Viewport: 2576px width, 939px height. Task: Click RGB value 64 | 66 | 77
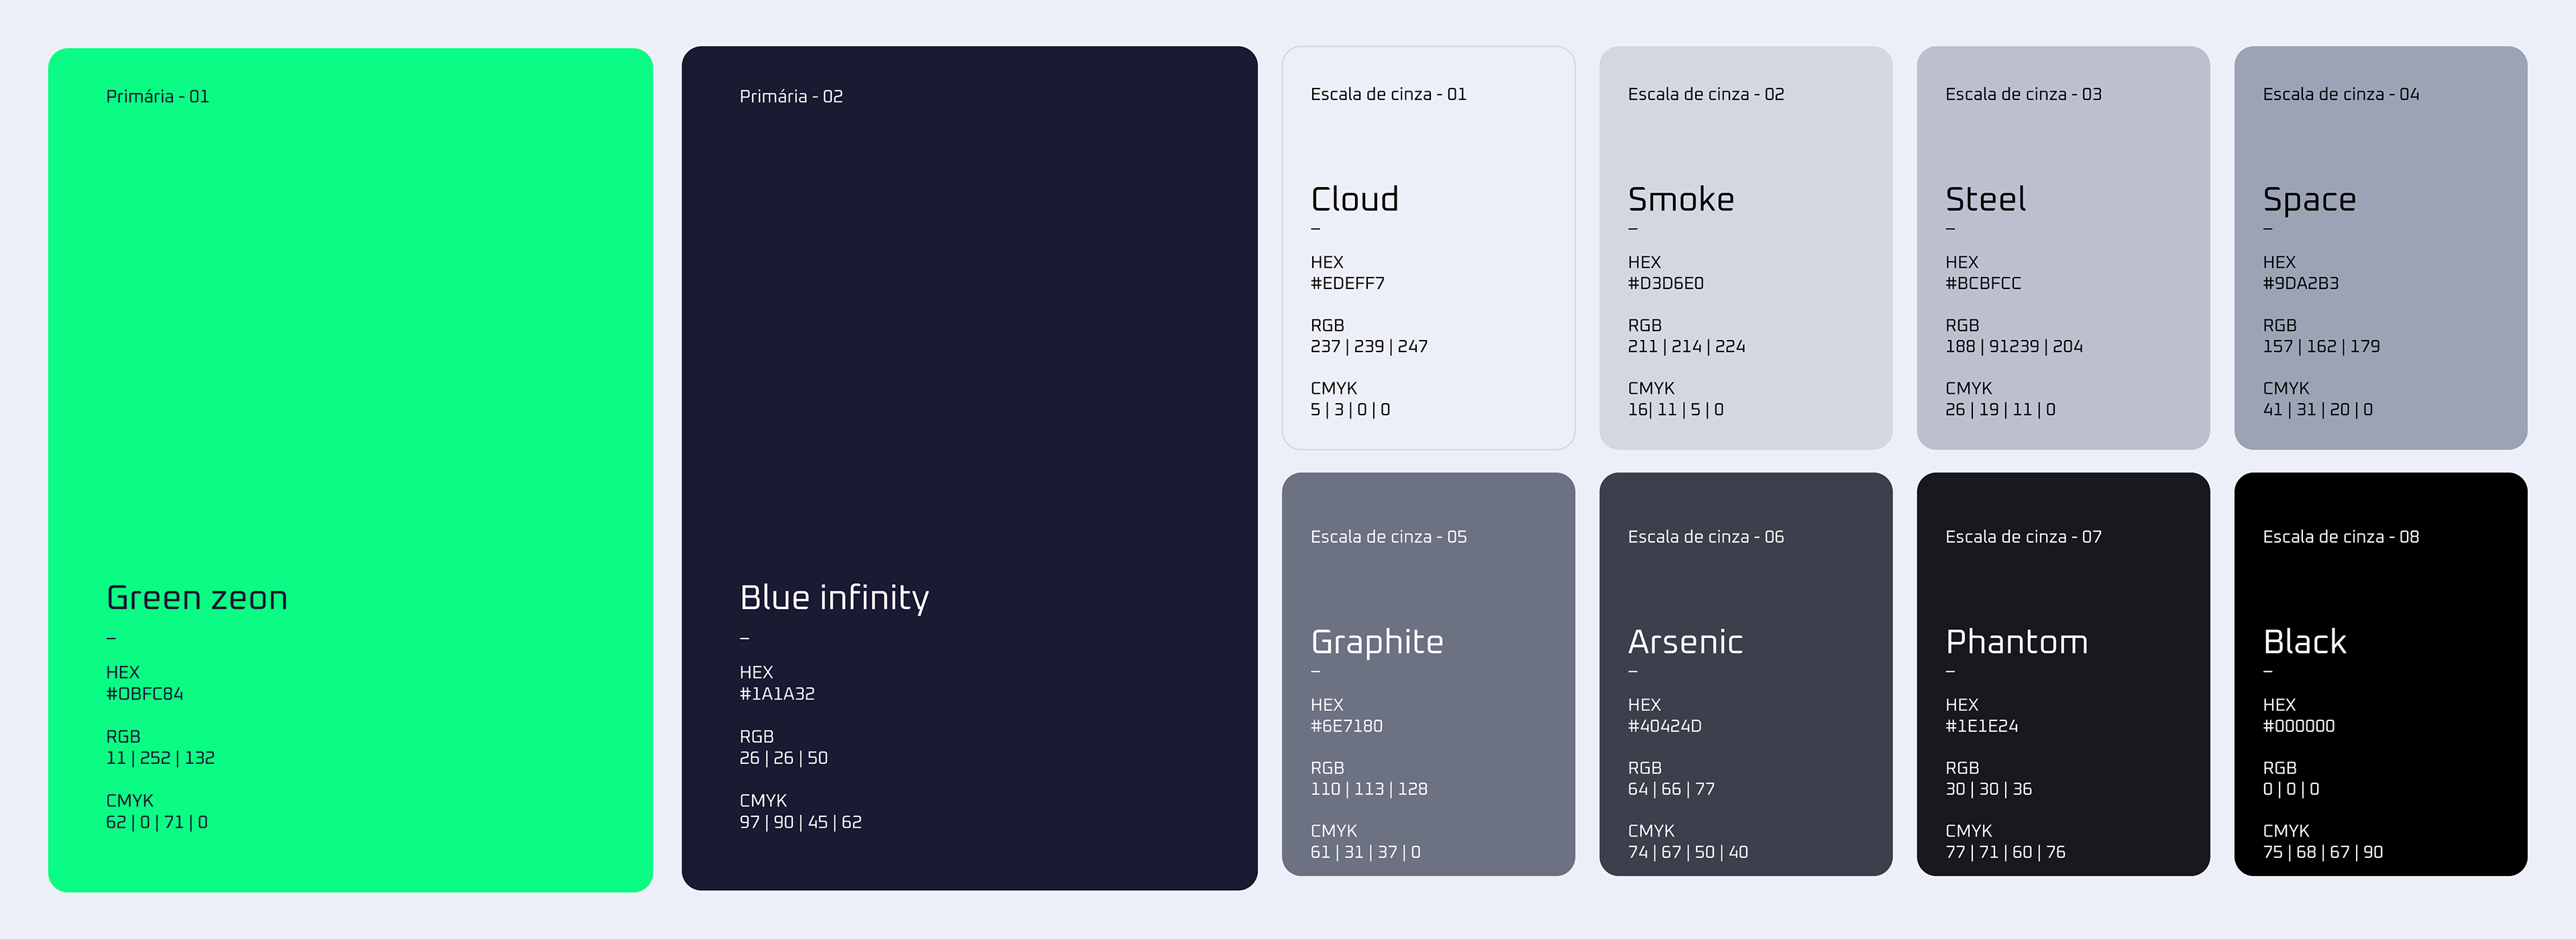click(1671, 789)
